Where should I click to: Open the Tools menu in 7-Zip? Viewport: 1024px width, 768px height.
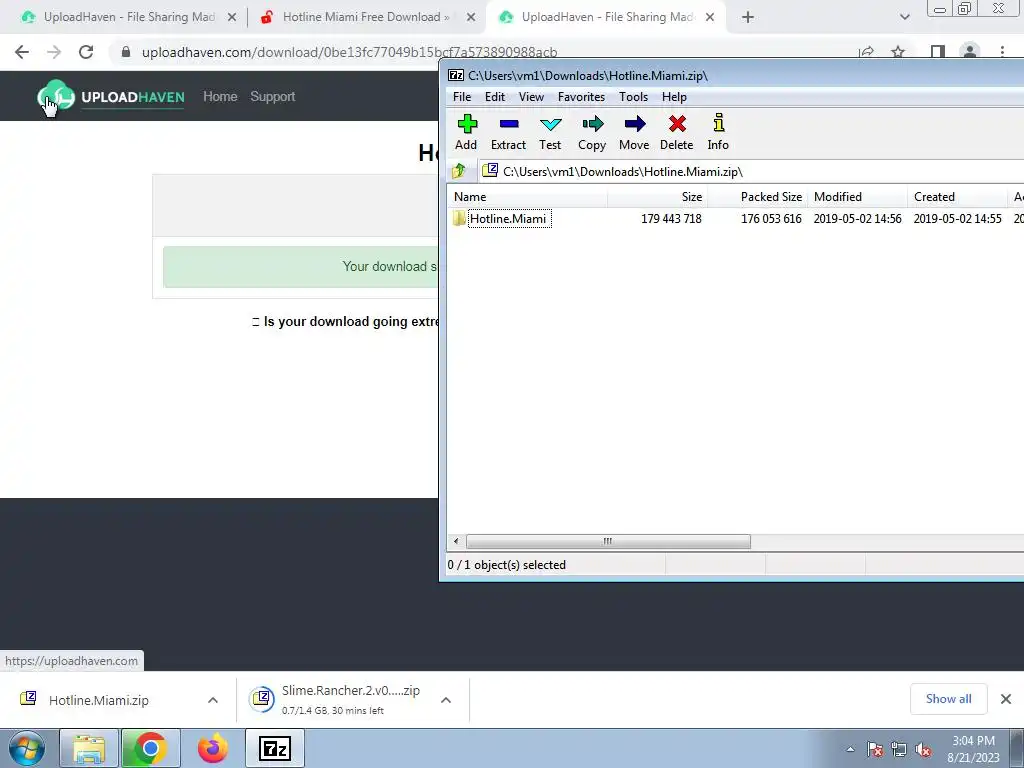(x=633, y=97)
